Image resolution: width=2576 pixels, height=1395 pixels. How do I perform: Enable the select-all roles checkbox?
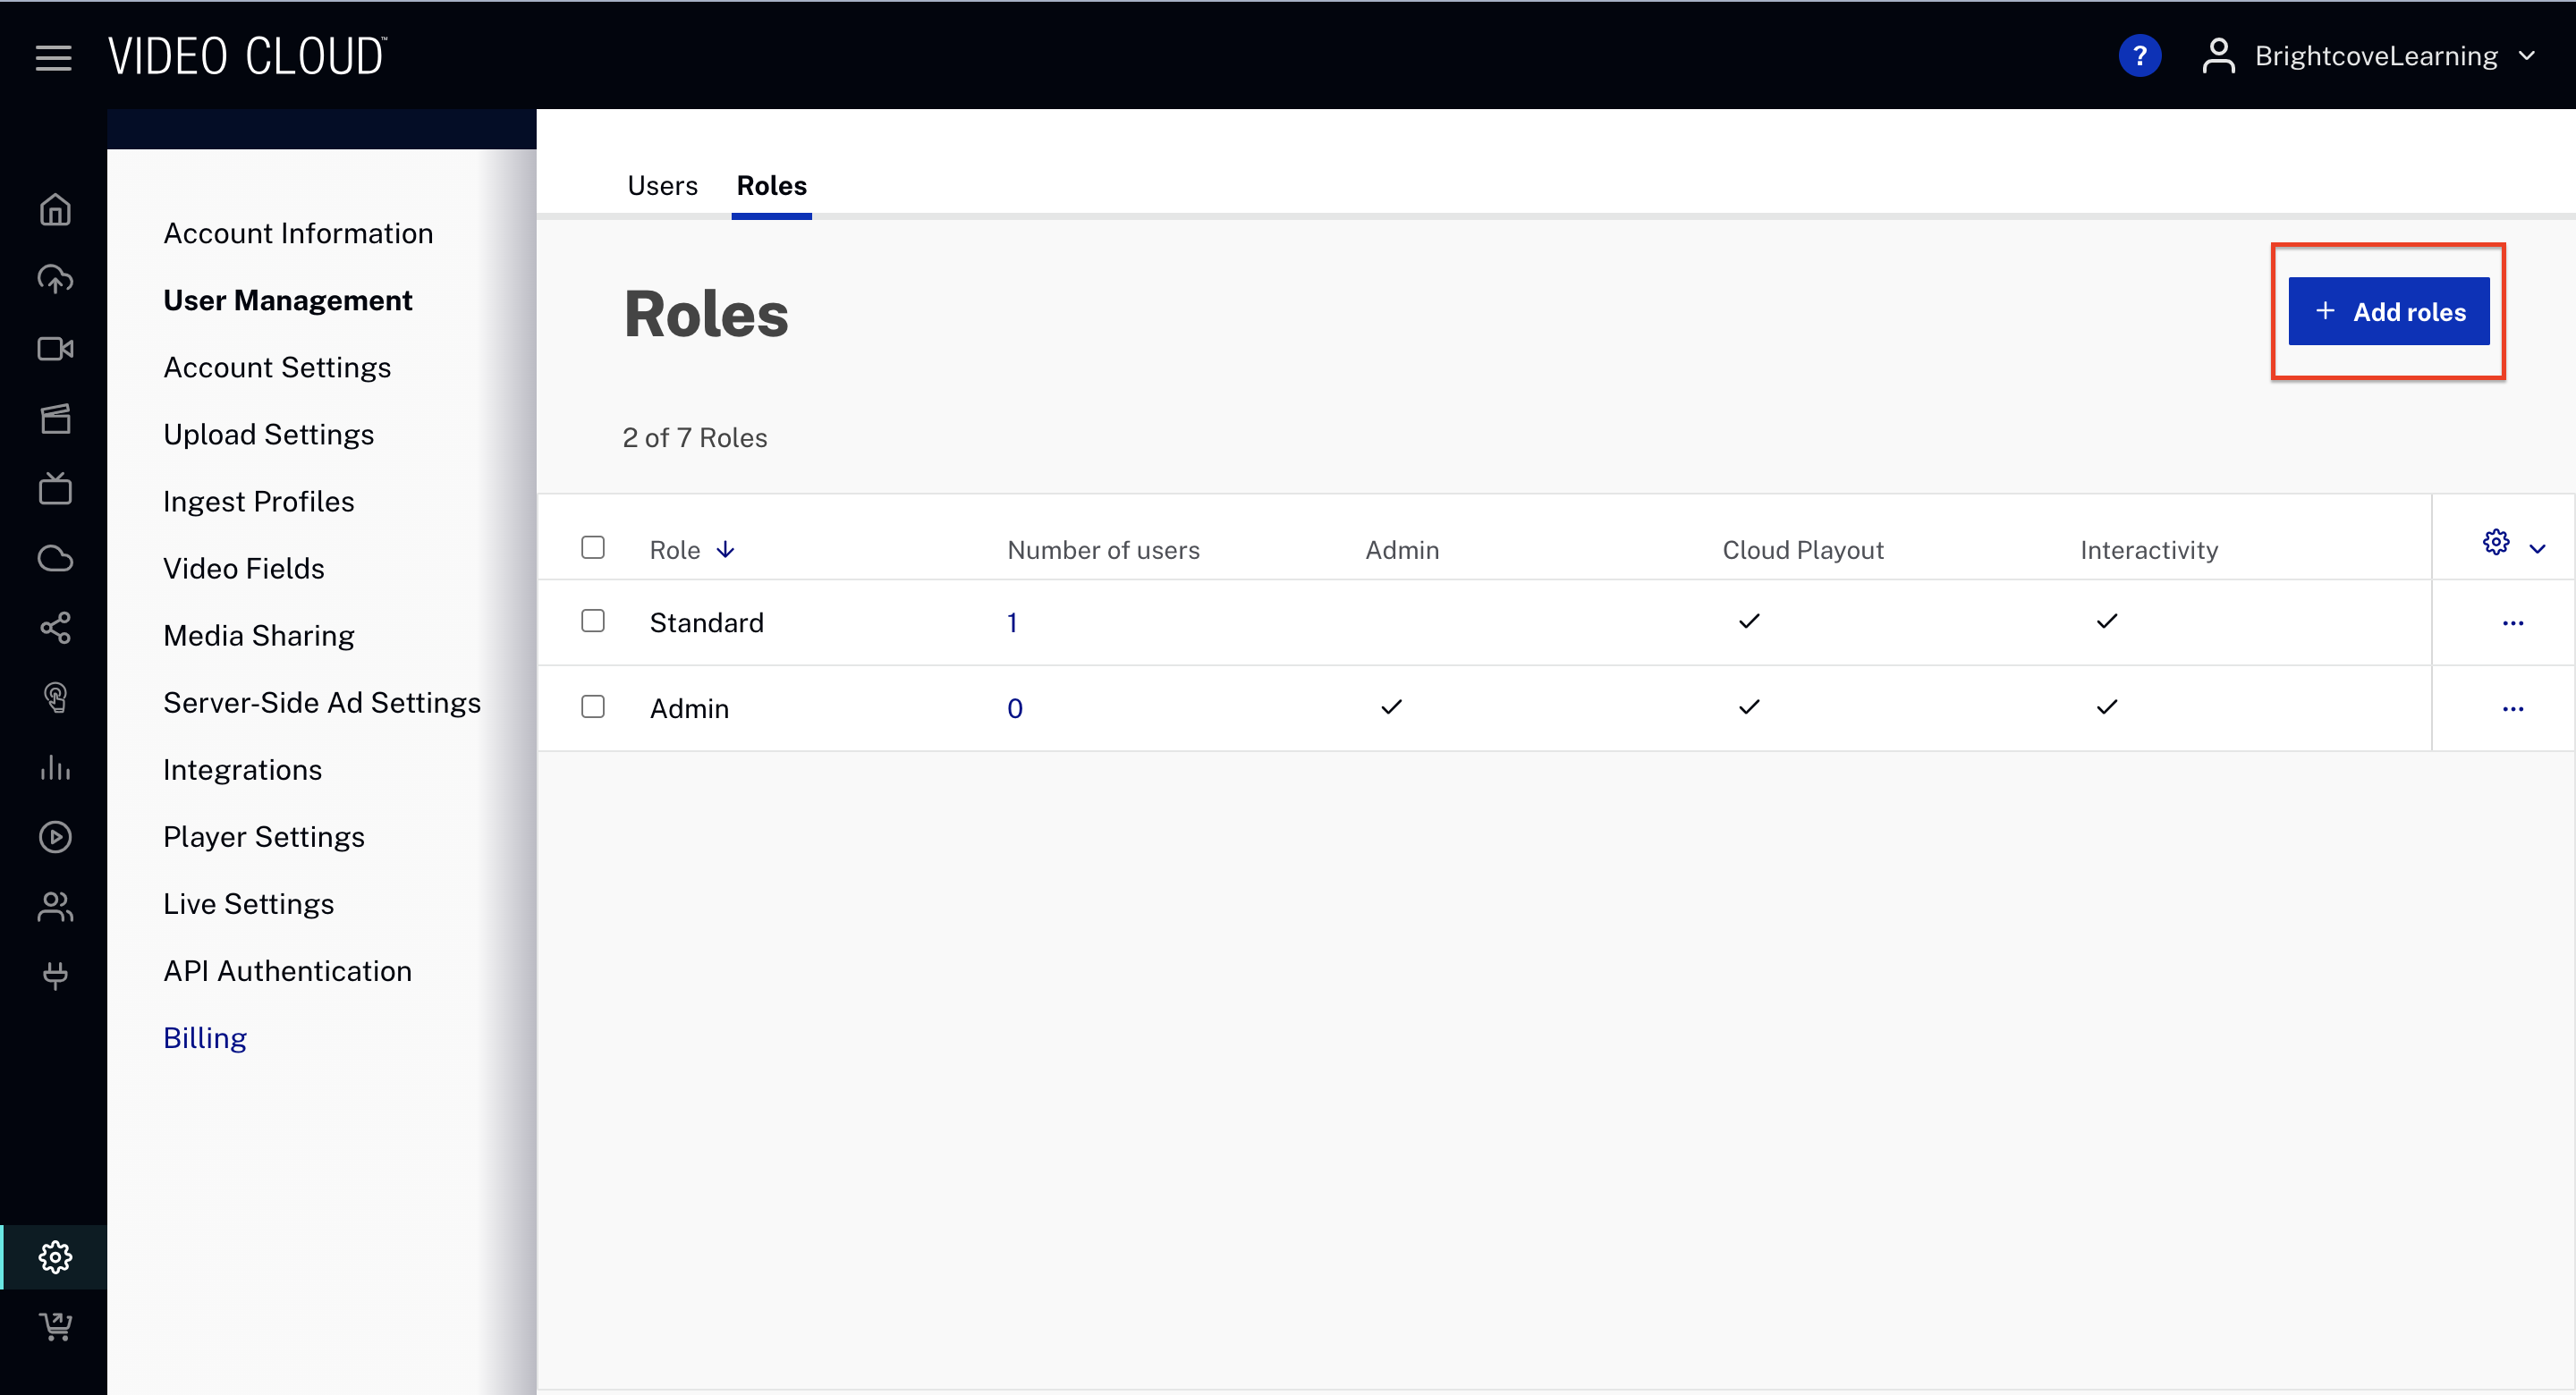pos(594,546)
